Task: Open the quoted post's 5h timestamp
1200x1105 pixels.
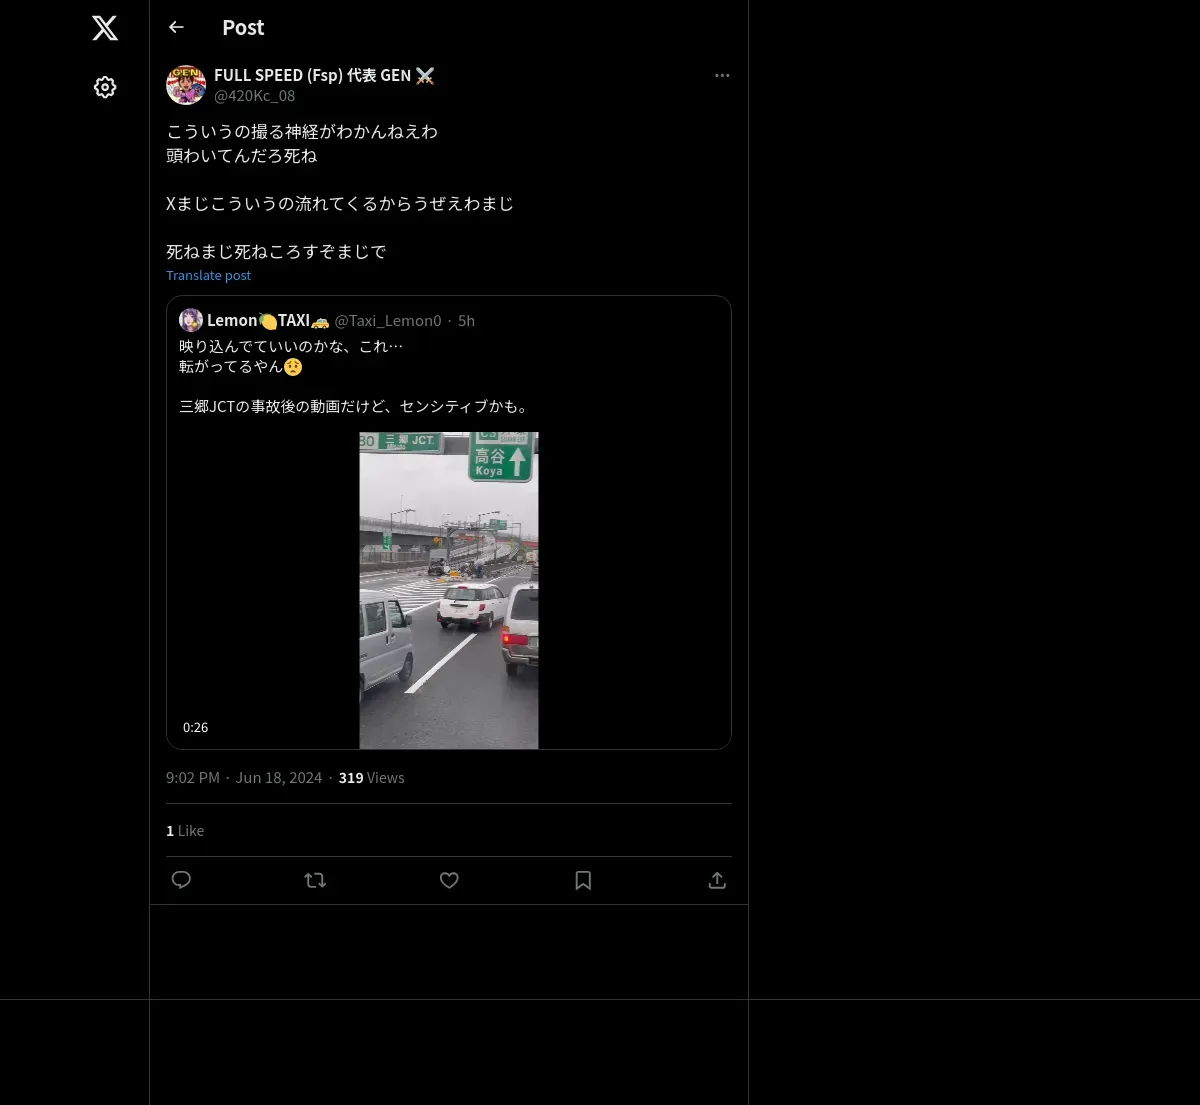Action: coord(466,320)
